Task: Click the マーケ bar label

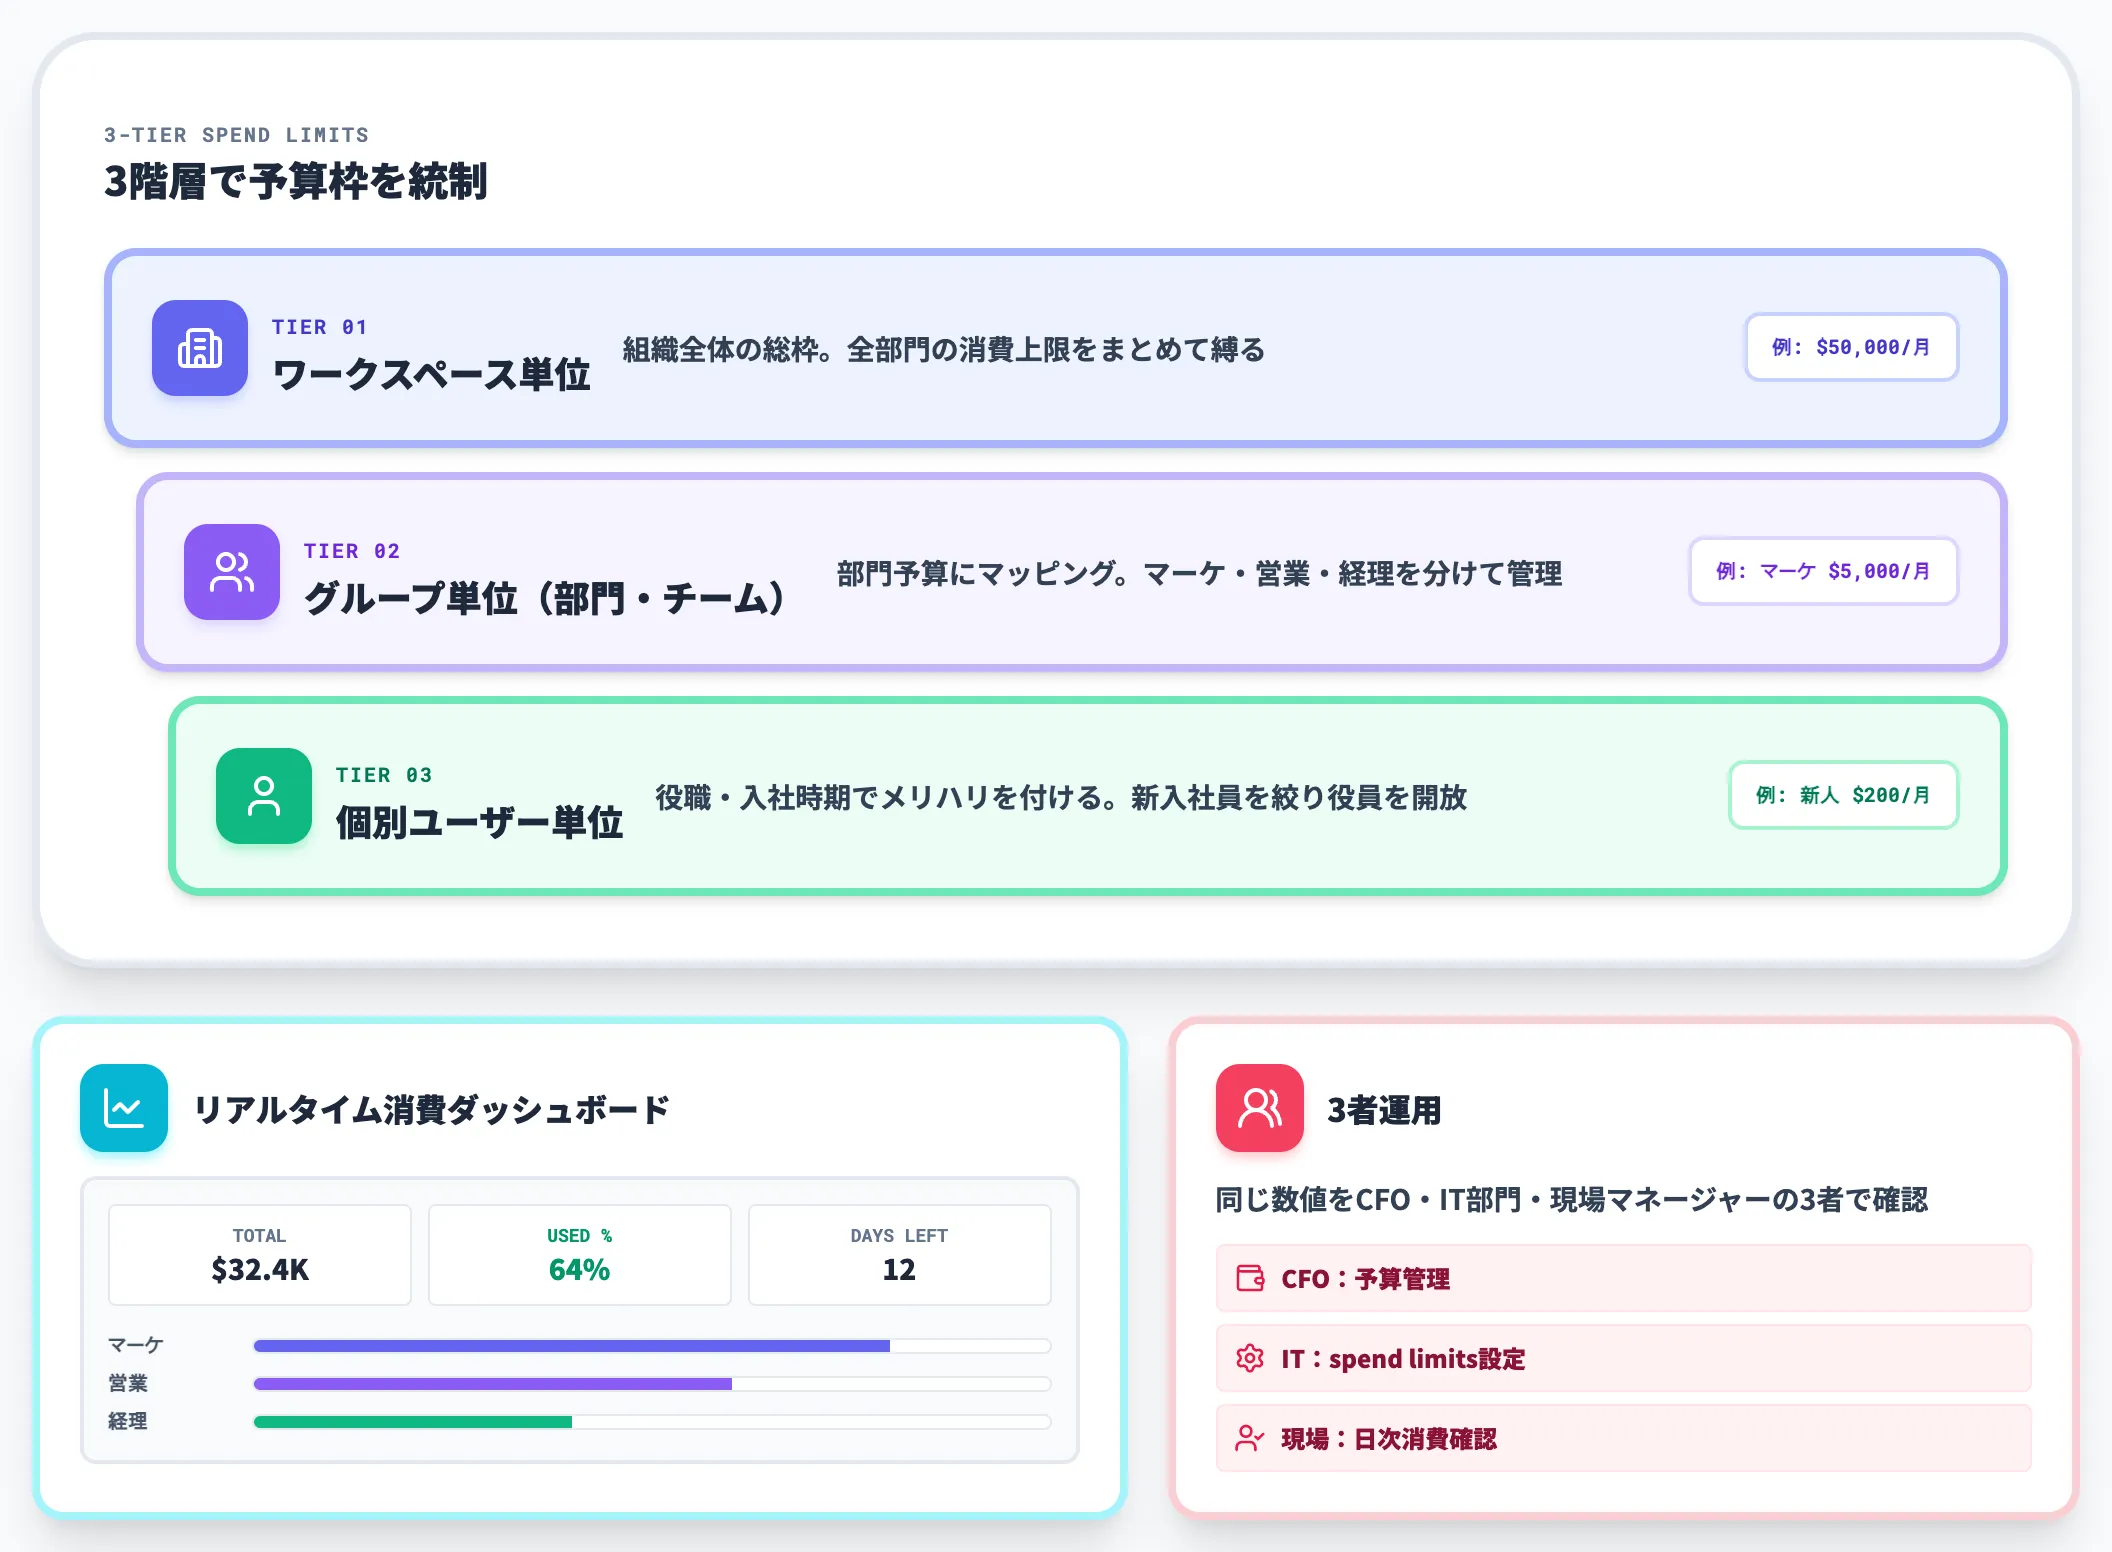Action: (136, 1345)
